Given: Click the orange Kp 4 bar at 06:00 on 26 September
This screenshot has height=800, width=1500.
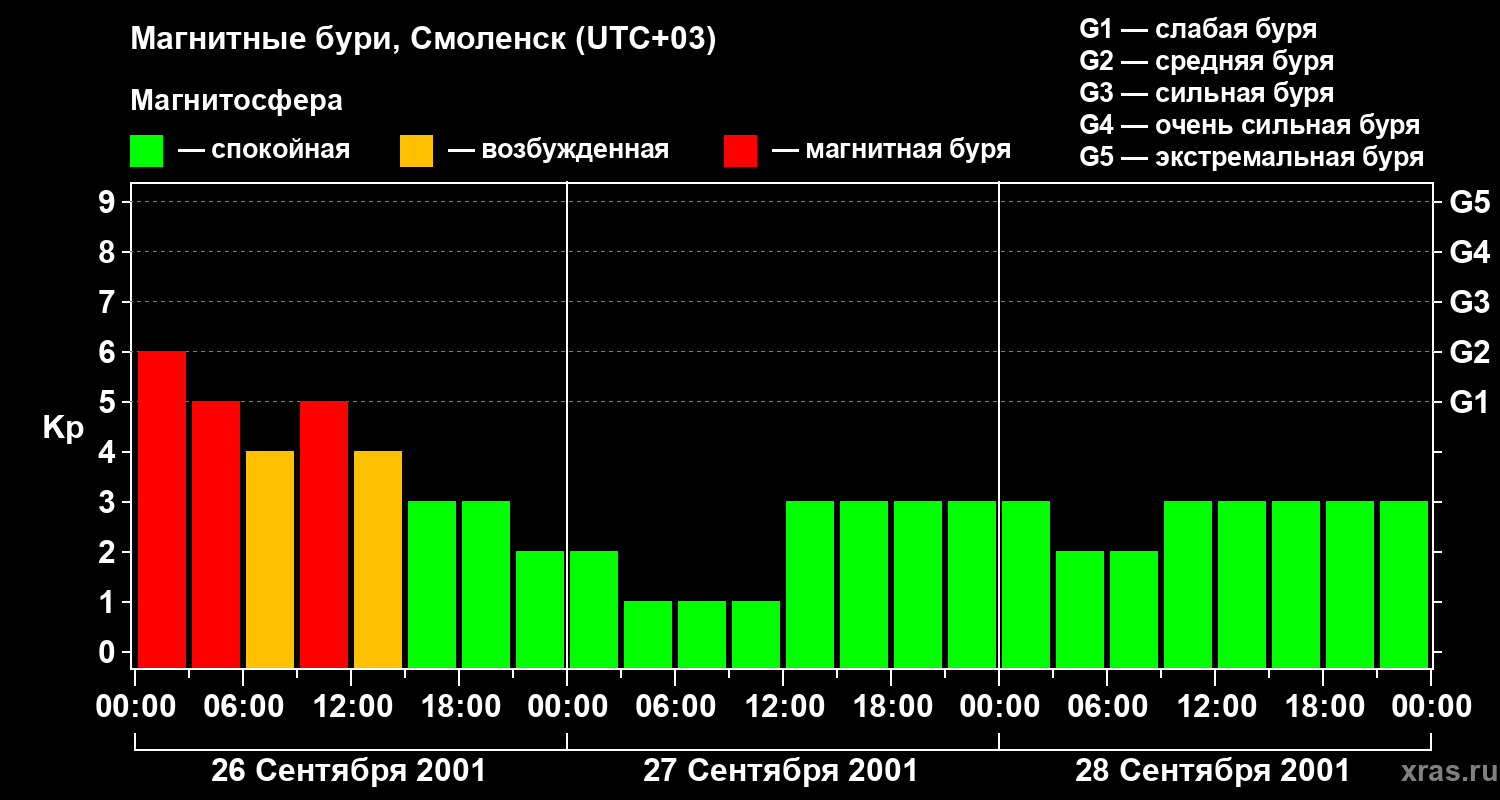Looking at the screenshot, I should coord(270,559).
